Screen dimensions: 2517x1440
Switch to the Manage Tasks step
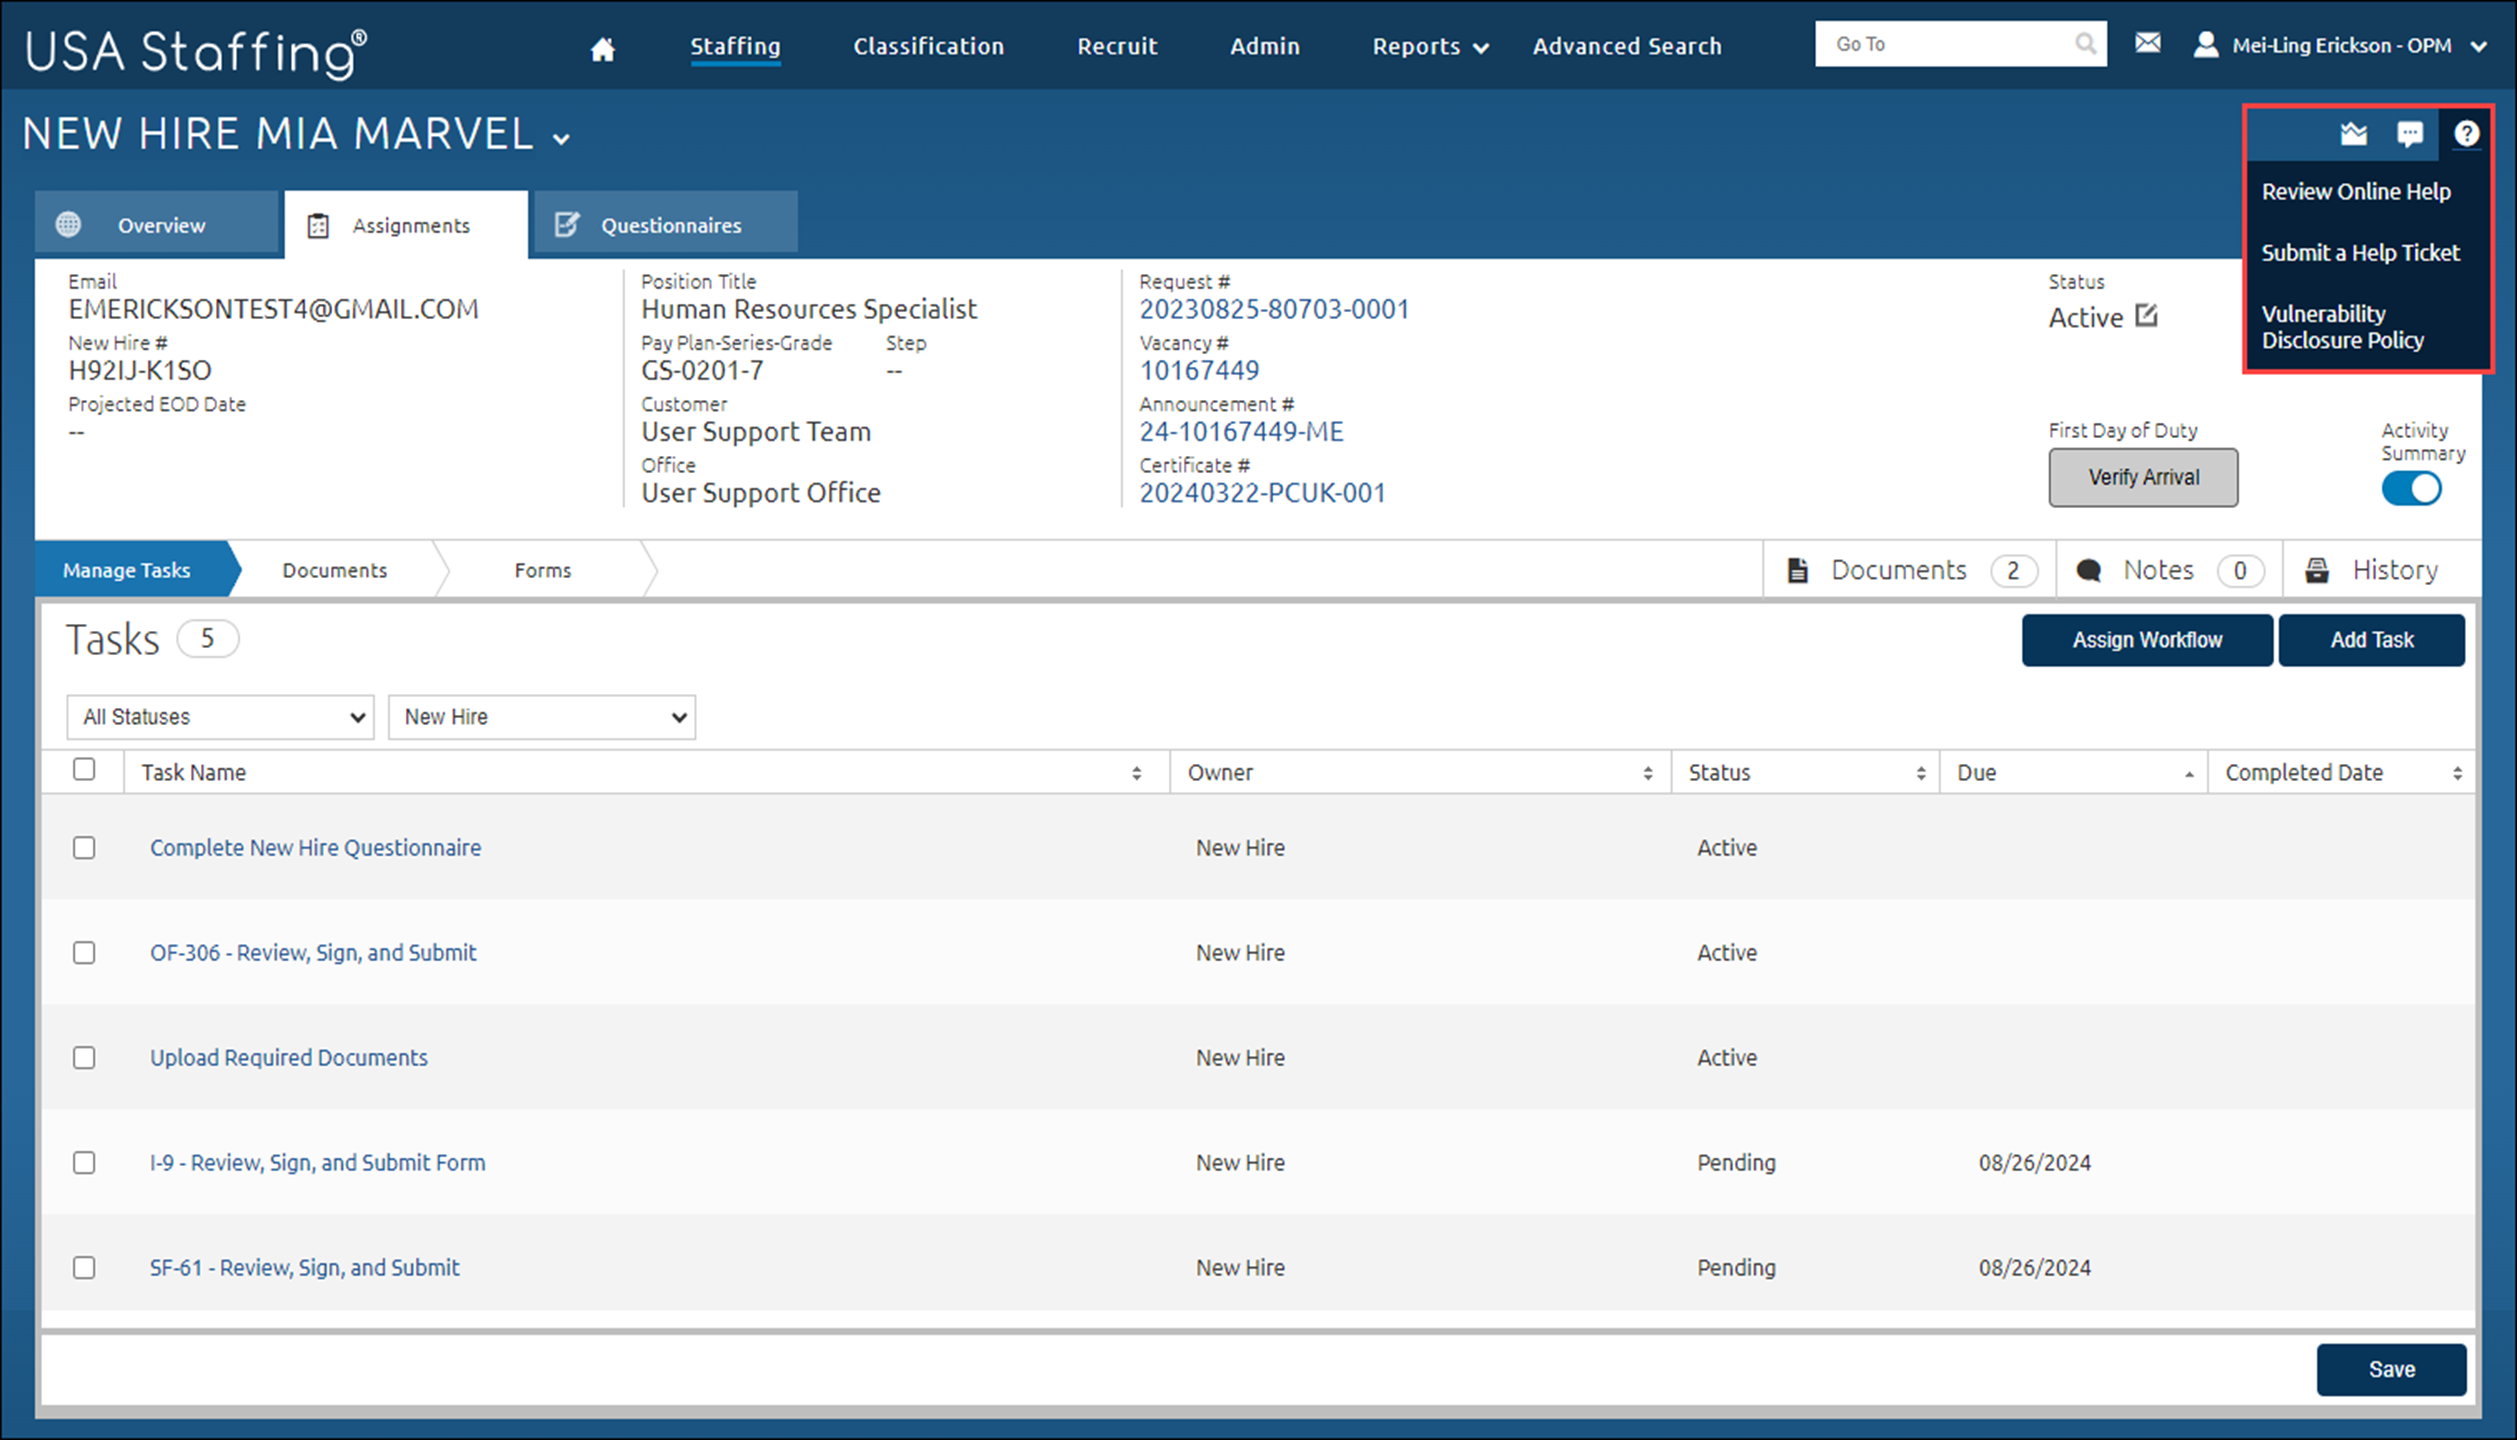coord(127,570)
